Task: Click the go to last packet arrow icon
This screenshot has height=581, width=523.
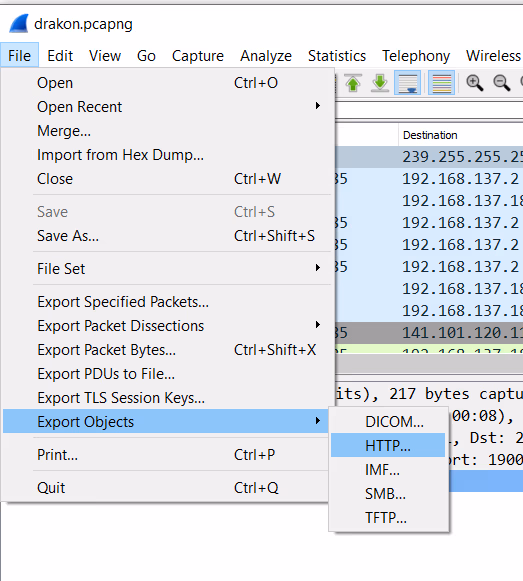Action: pos(380,83)
